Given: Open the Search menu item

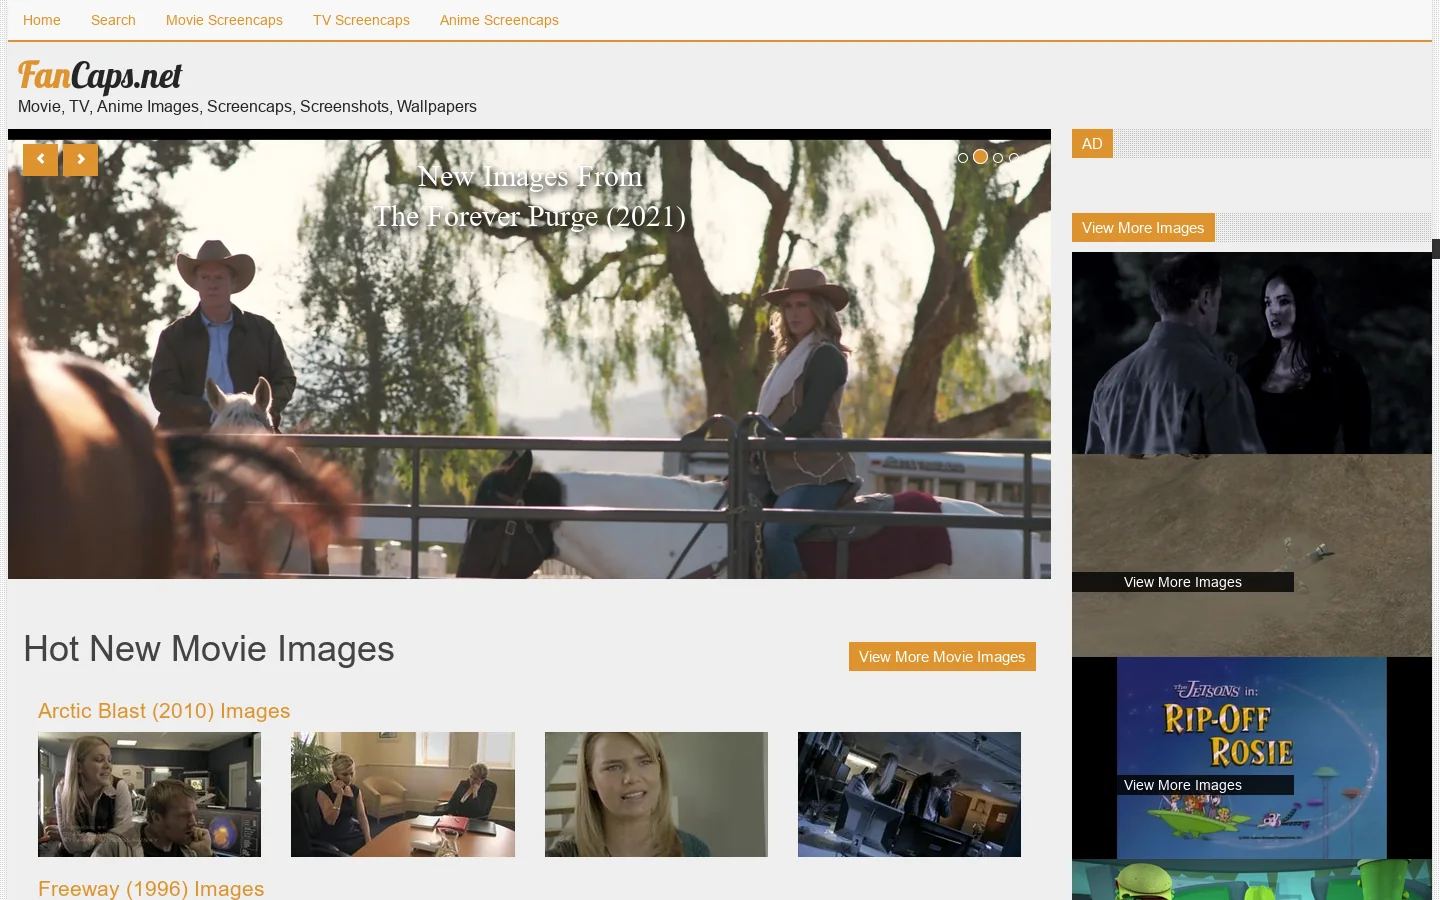Looking at the screenshot, I should (x=113, y=20).
